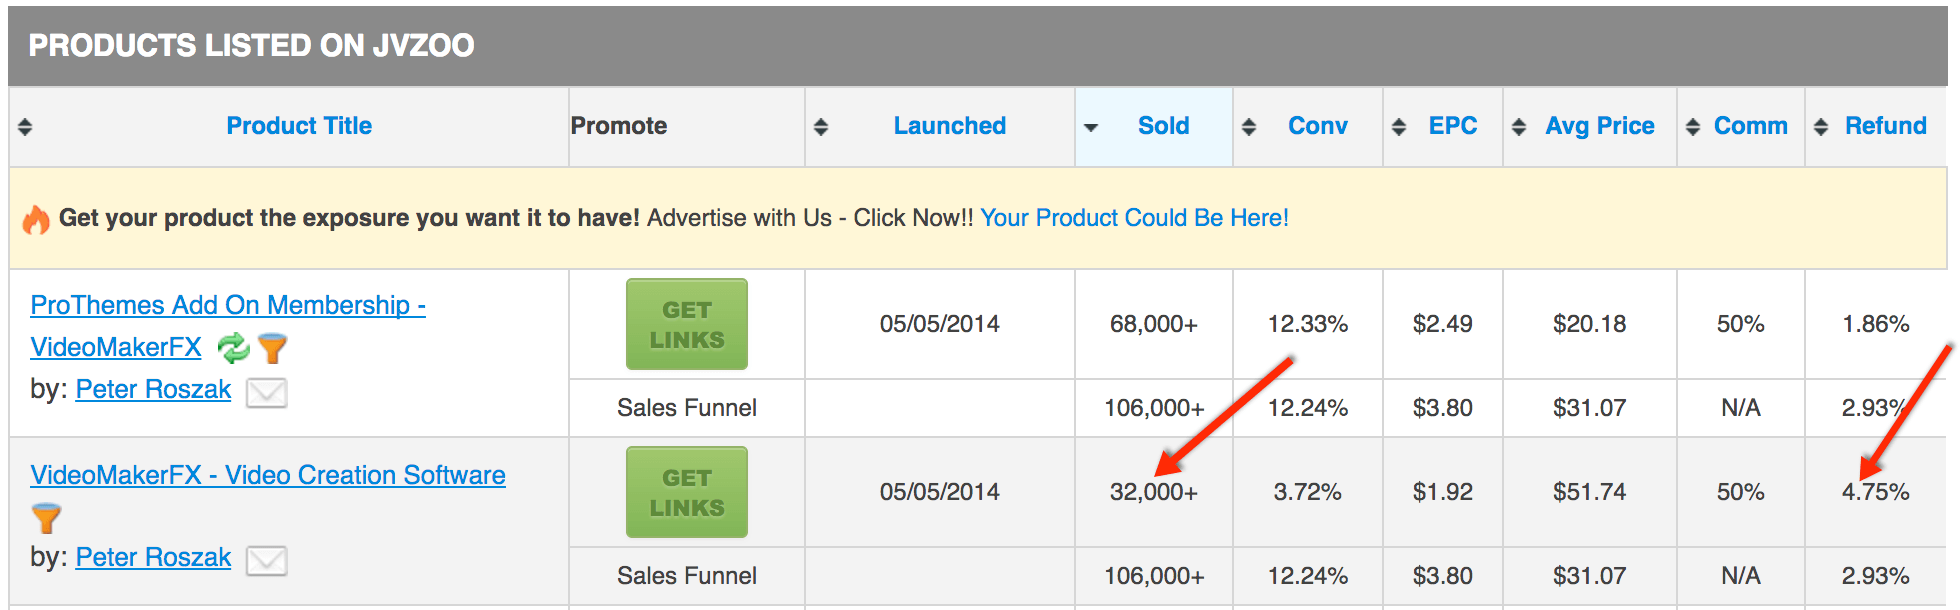
Task: Open Peter Roszak link in ProThemes row
Action: pyautogui.click(x=153, y=389)
